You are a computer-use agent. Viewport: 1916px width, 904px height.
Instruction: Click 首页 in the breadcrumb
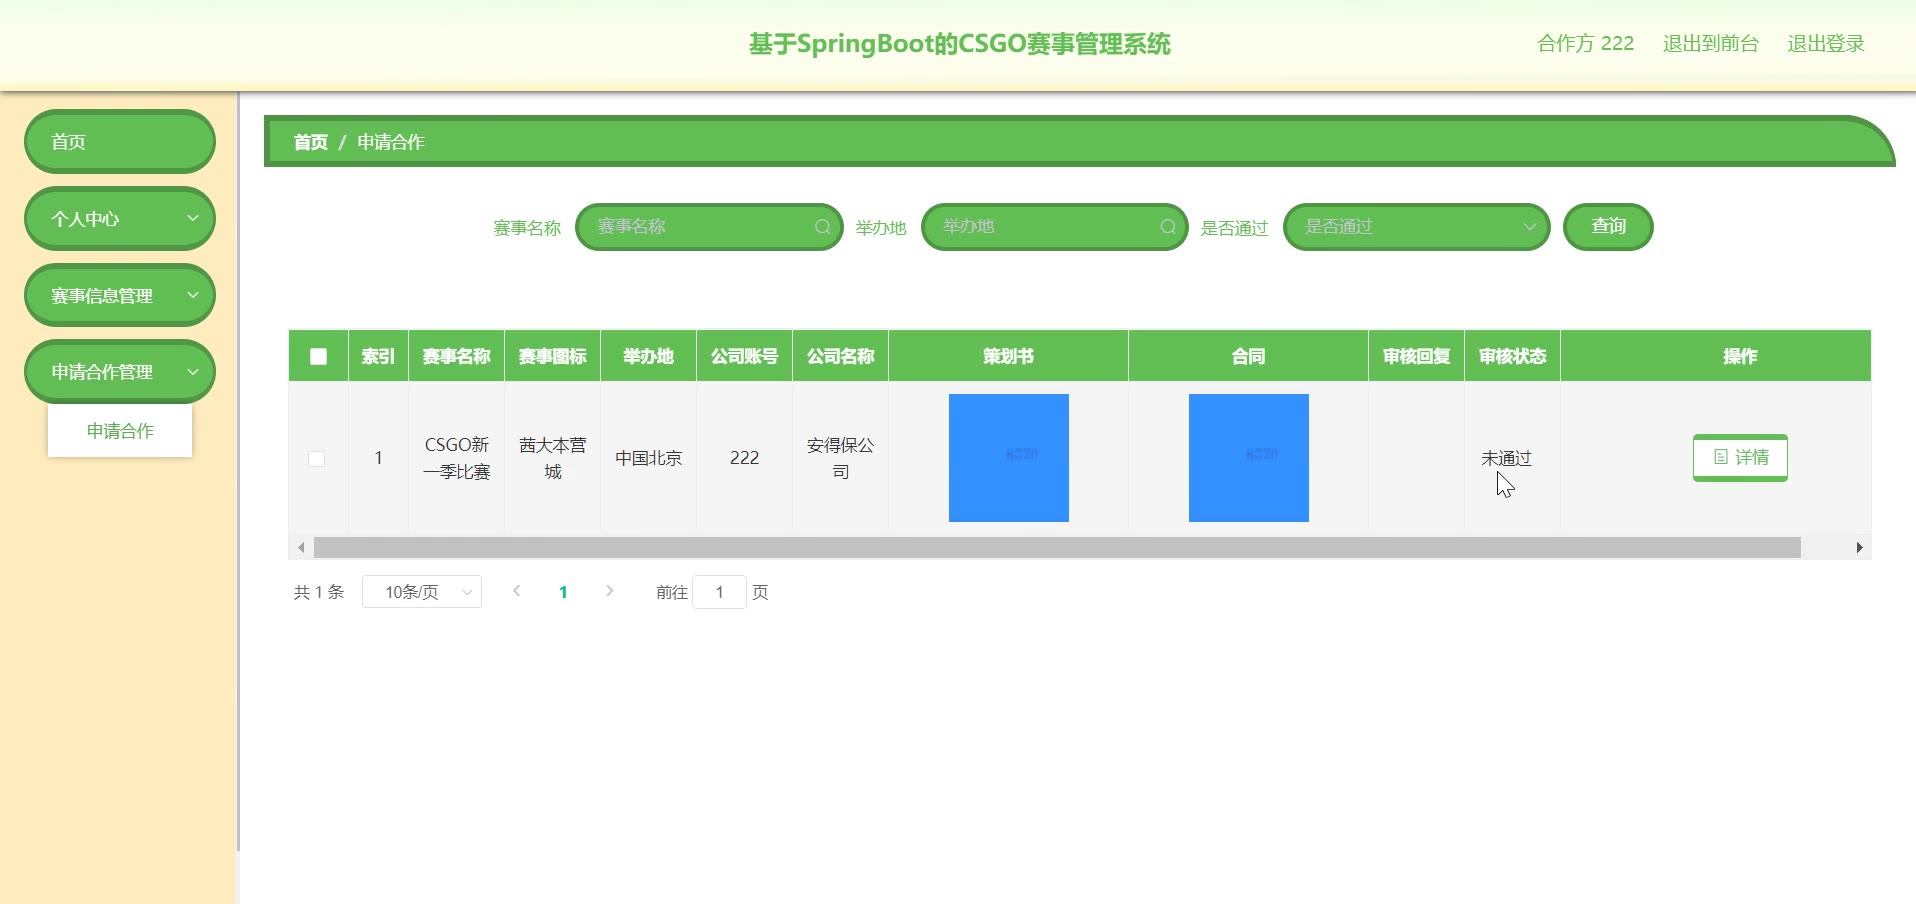311,142
